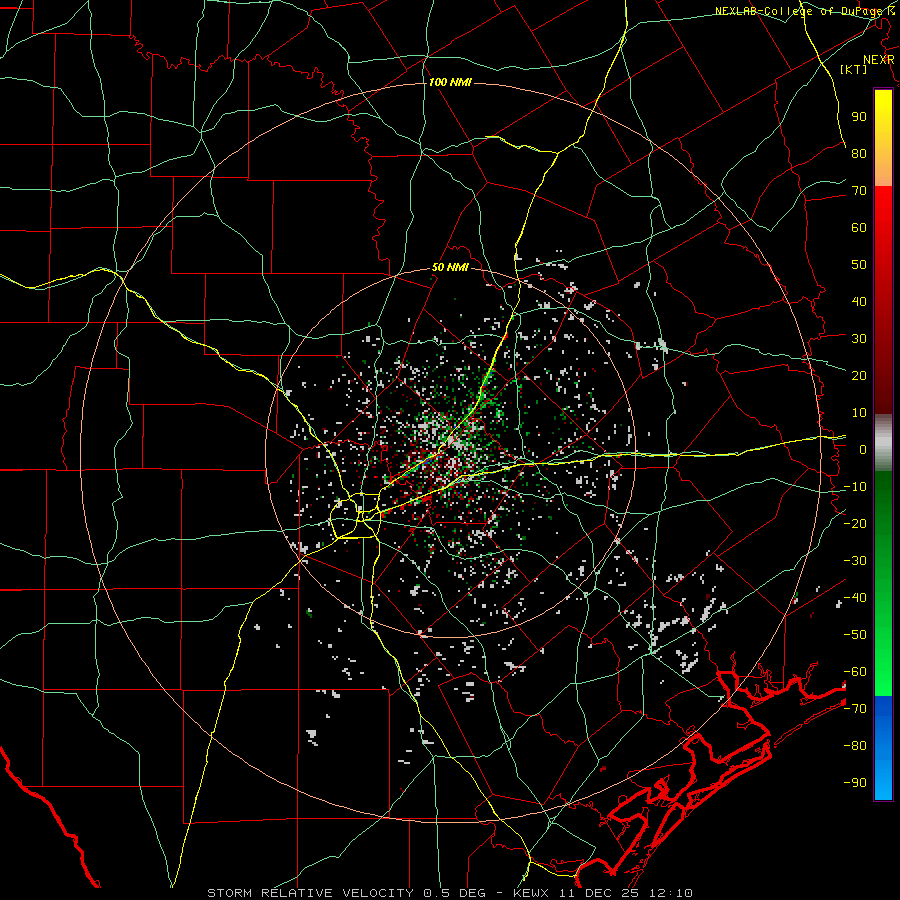The image size is (900, 900).
Task: Click the 90 value on velocity scale
Action: point(859,117)
